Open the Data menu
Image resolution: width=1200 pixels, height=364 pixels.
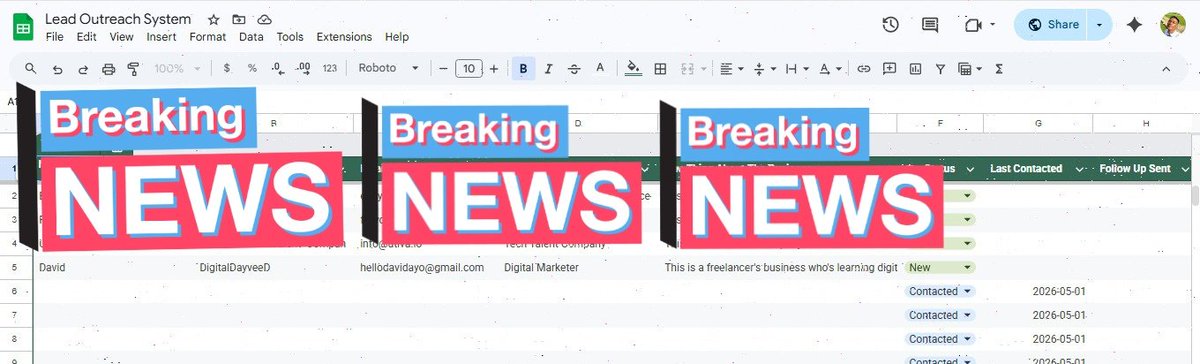point(251,37)
